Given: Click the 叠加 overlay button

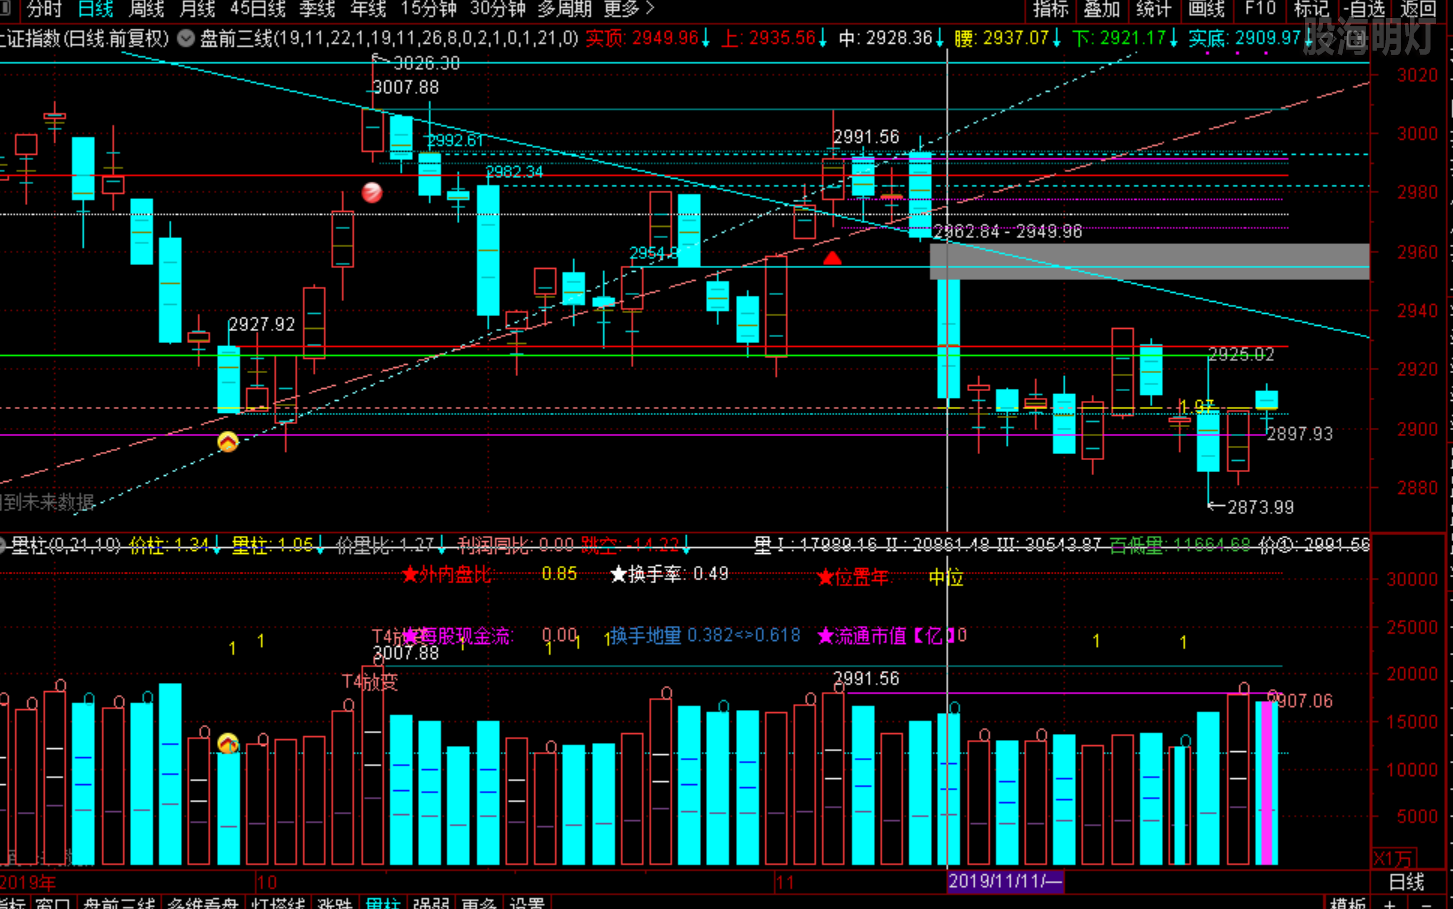Looking at the screenshot, I should [1102, 9].
